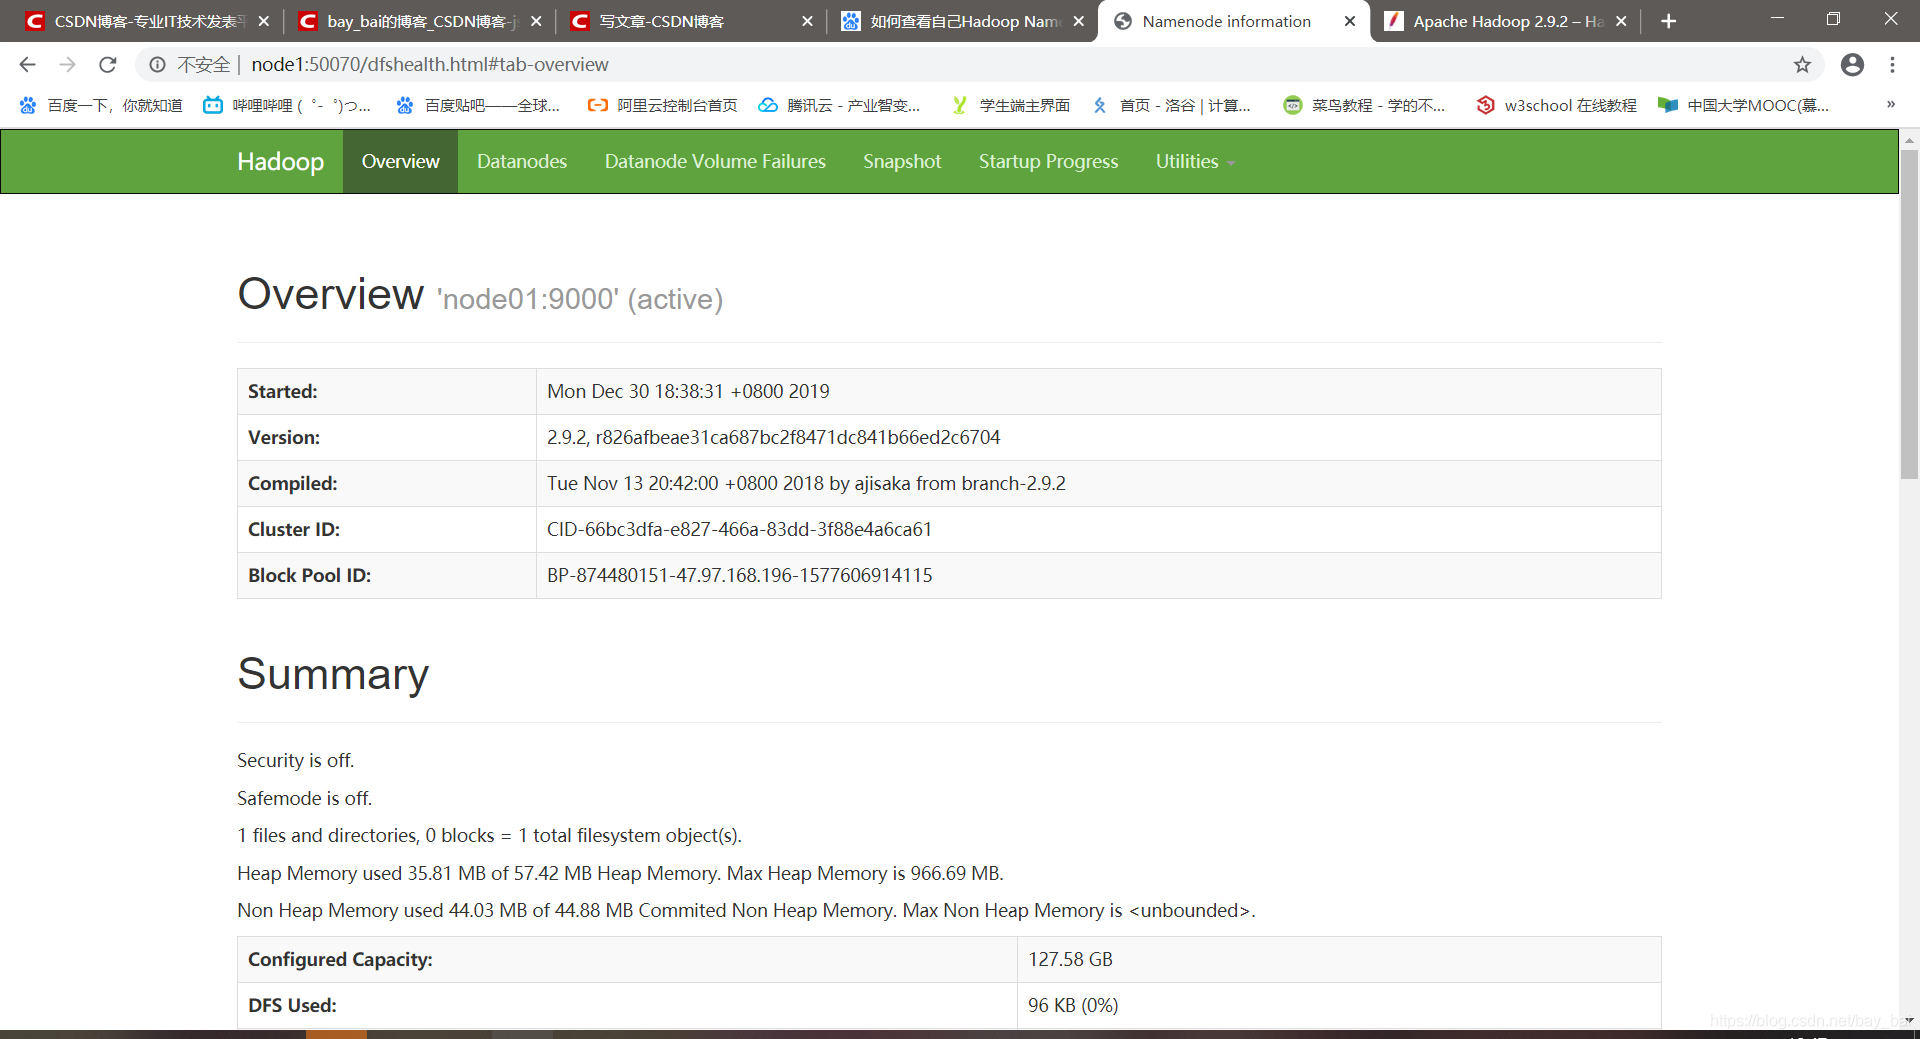Click the Heap Memory used line
Image resolution: width=1920 pixels, height=1039 pixels.
[x=620, y=874]
